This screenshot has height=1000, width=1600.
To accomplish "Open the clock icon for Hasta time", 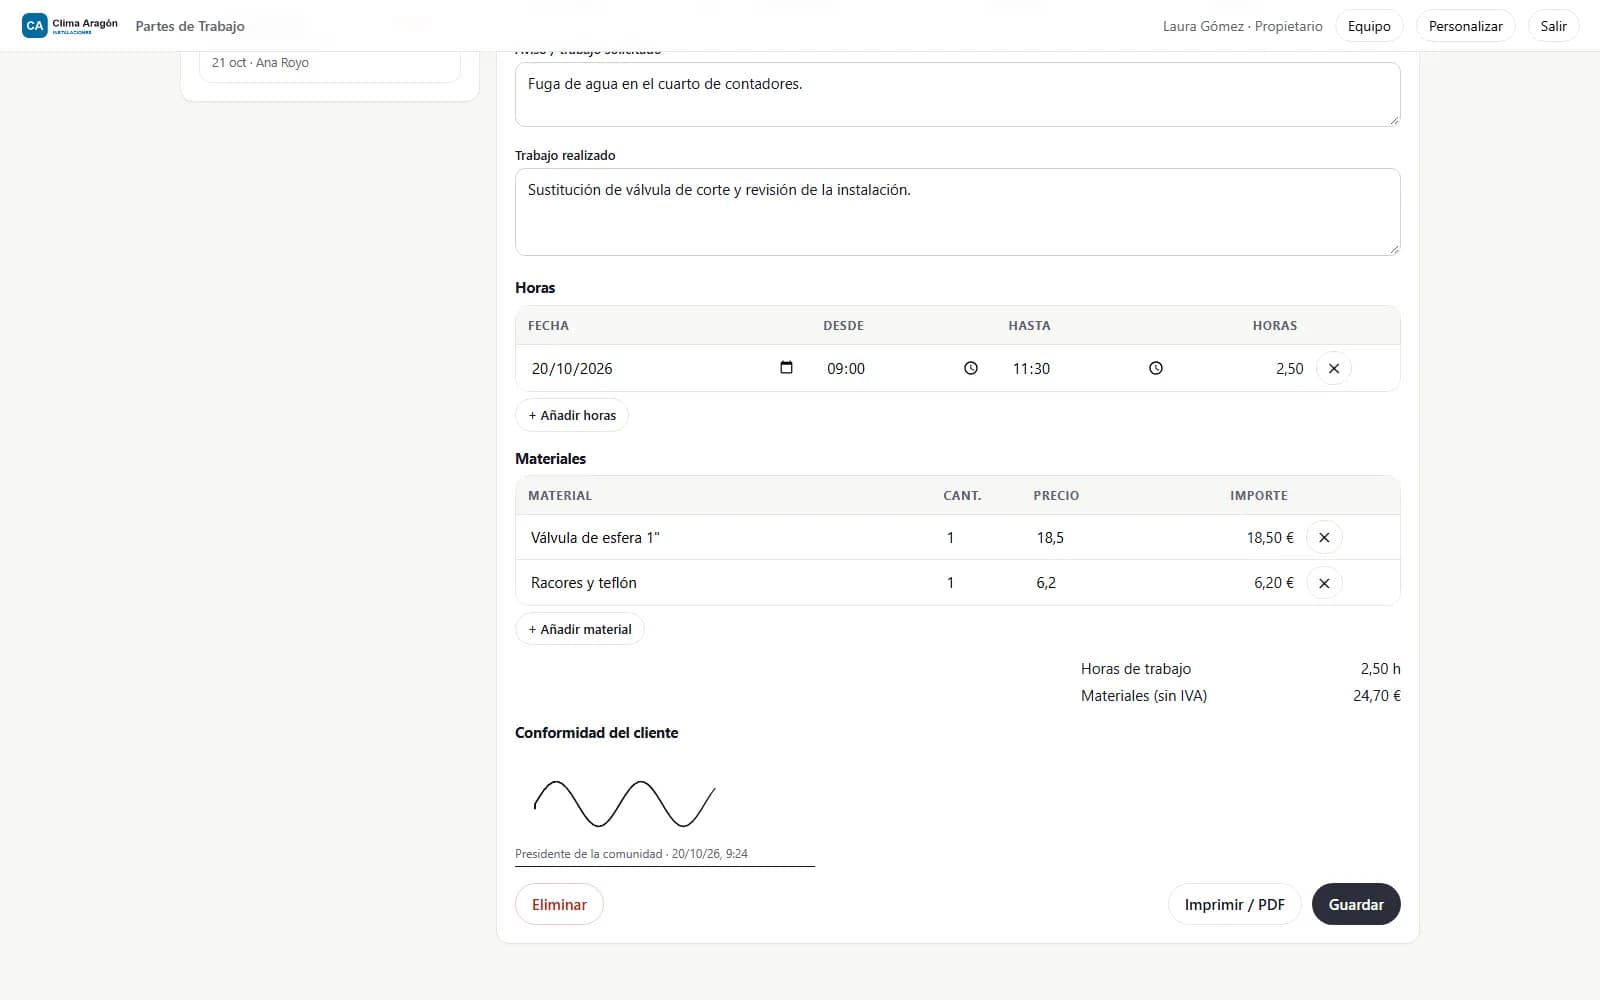I will [x=1155, y=368].
